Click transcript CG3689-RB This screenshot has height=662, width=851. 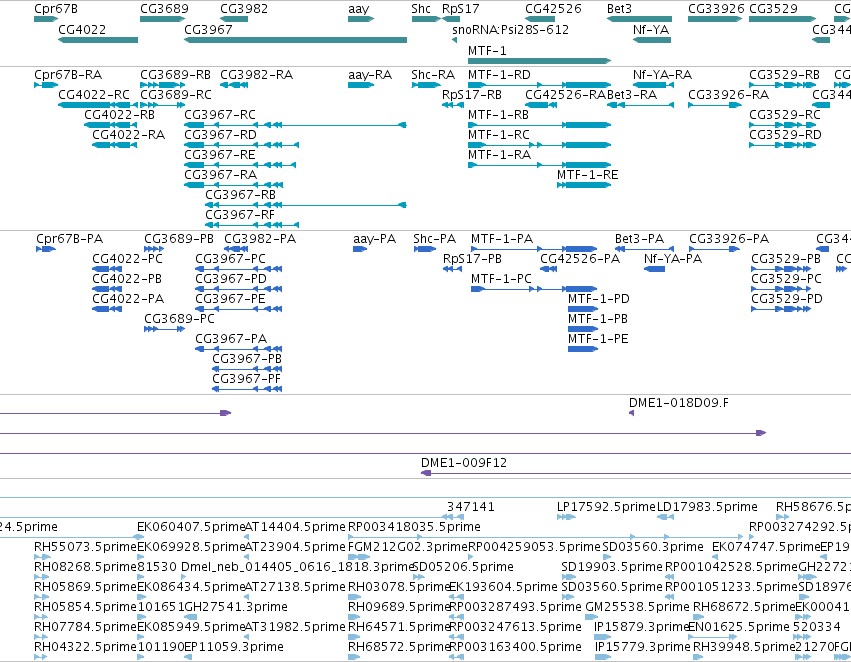[175, 74]
